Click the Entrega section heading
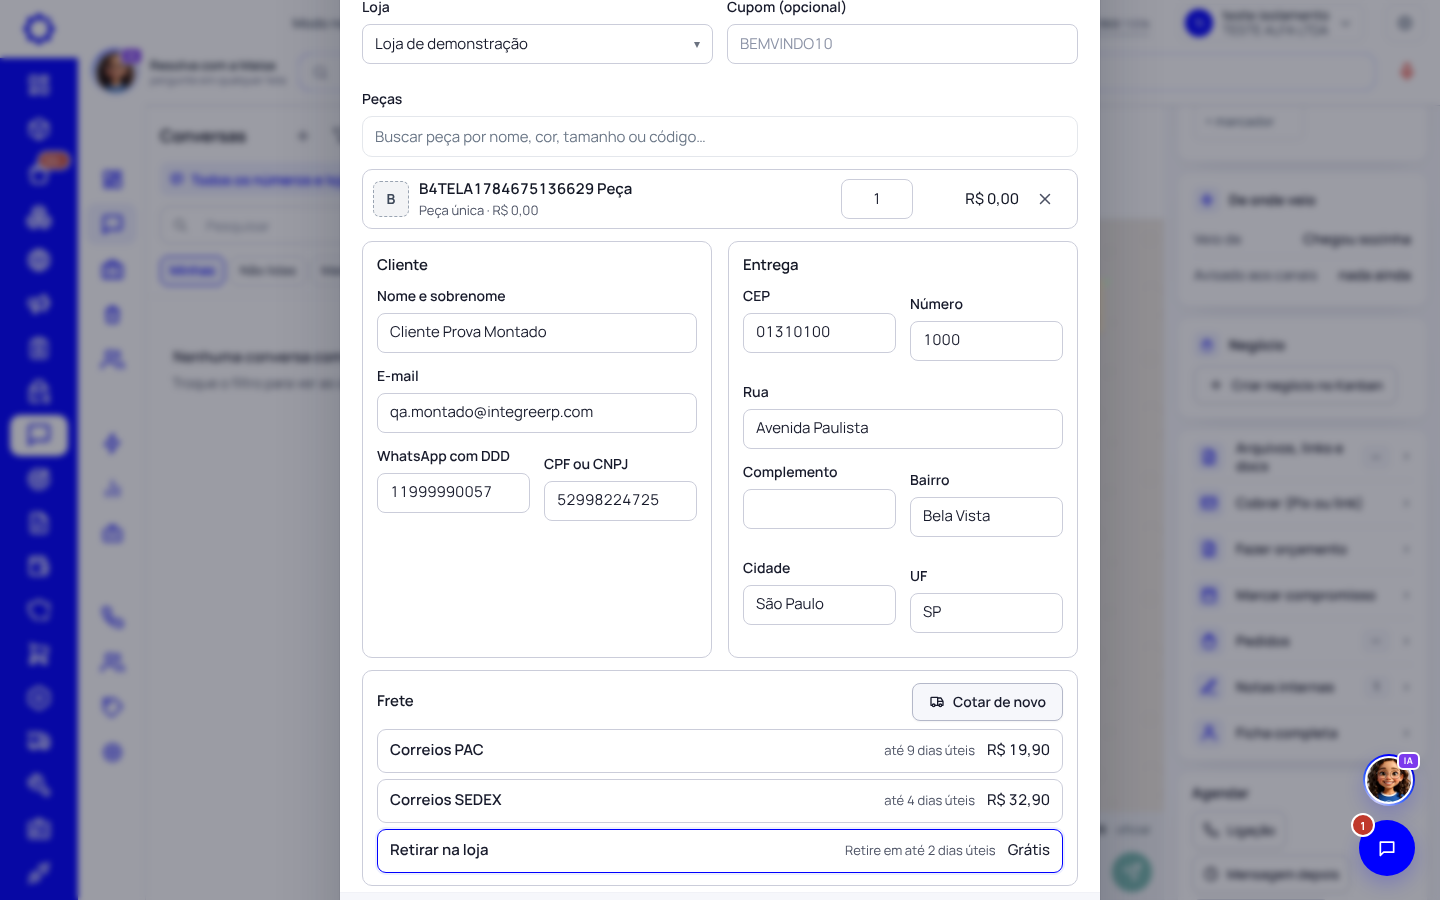Image resolution: width=1440 pixels, height=900 pixels. (770, 265)
